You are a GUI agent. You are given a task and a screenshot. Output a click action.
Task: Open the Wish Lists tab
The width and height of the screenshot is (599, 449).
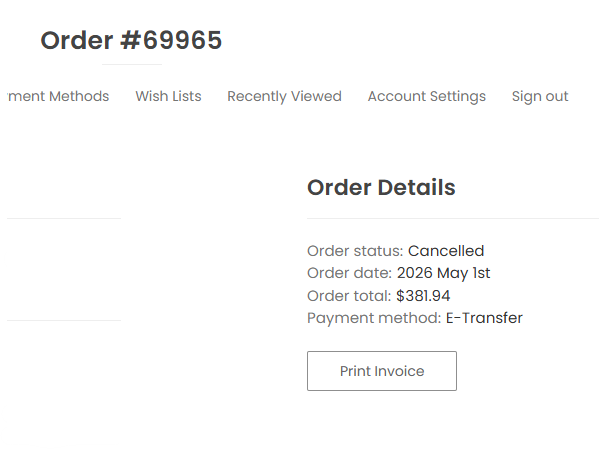coord(168,96)
